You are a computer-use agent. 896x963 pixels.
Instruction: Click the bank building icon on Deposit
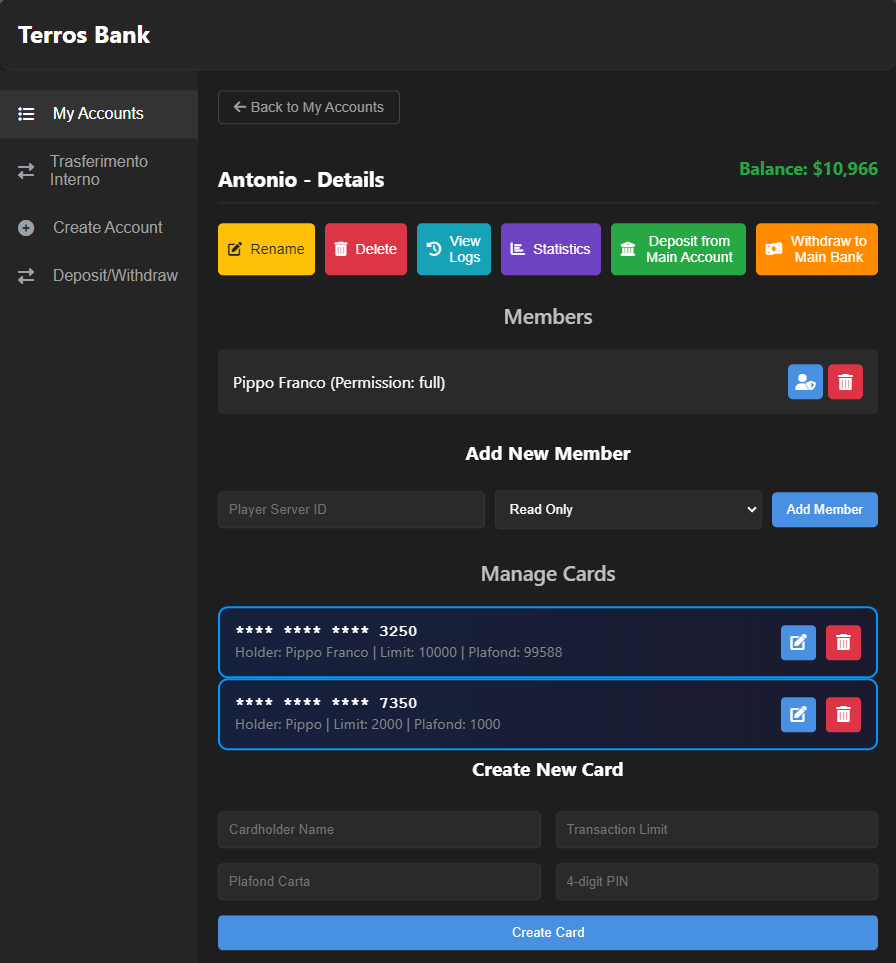(628, 249)
